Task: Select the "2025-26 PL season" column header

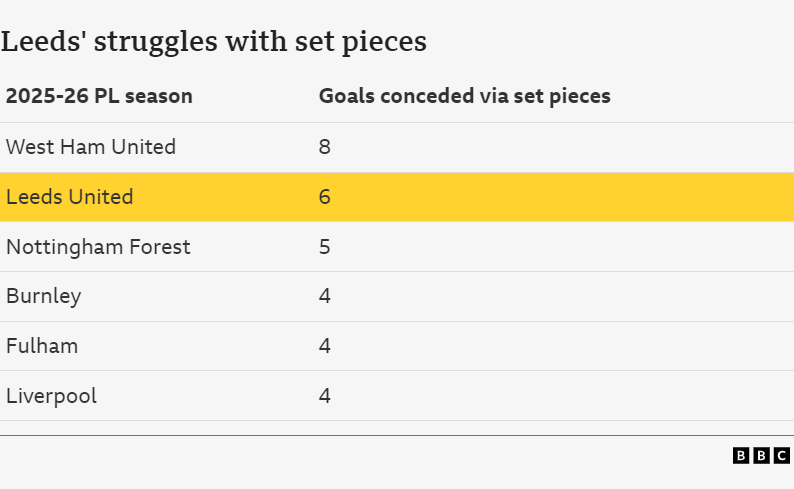Action: click(x=99, y=97)
